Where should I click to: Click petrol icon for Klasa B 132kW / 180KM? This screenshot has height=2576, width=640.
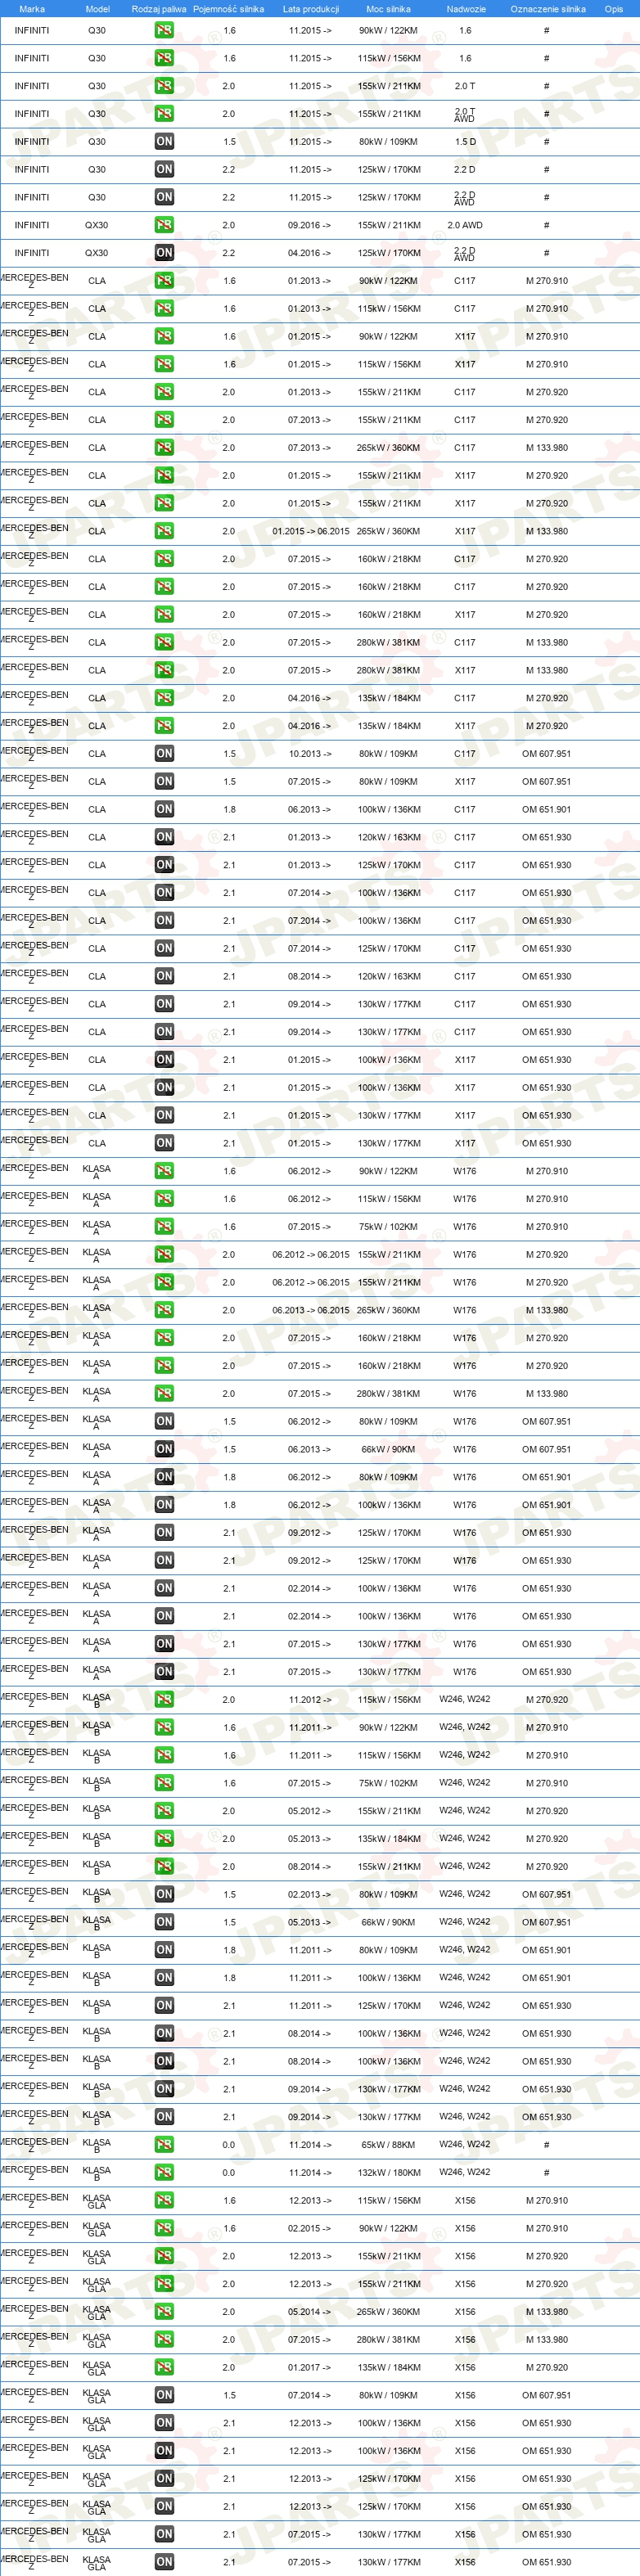(164, 2172)
